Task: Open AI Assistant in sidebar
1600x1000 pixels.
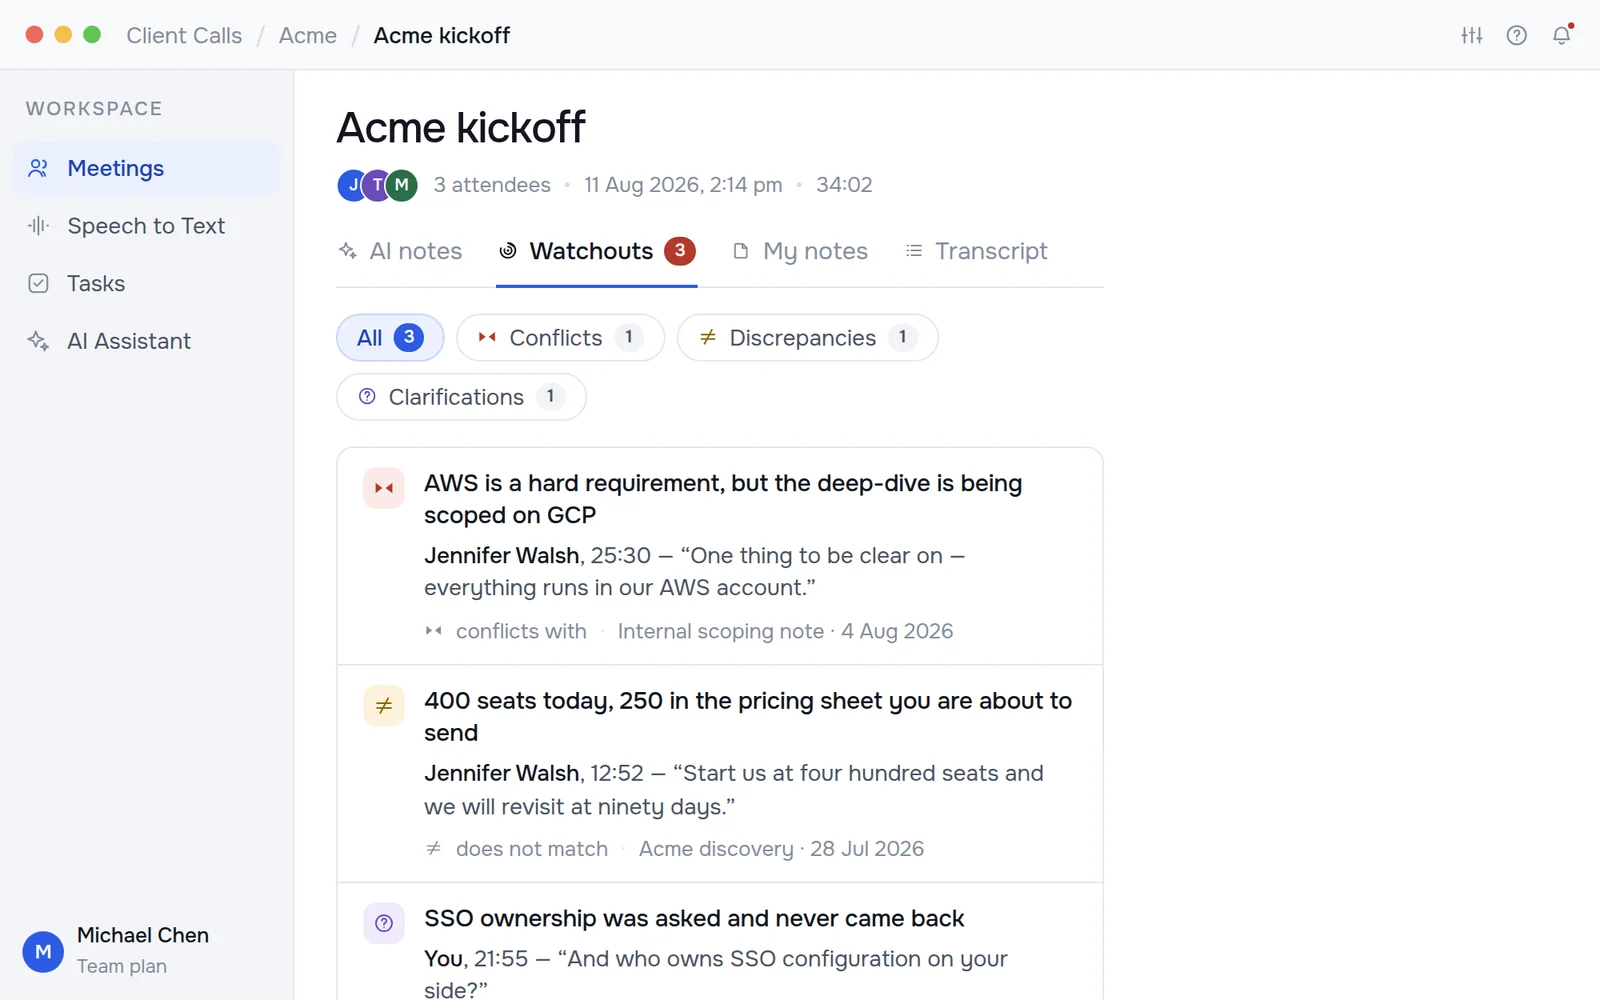Action: (146, 341)
